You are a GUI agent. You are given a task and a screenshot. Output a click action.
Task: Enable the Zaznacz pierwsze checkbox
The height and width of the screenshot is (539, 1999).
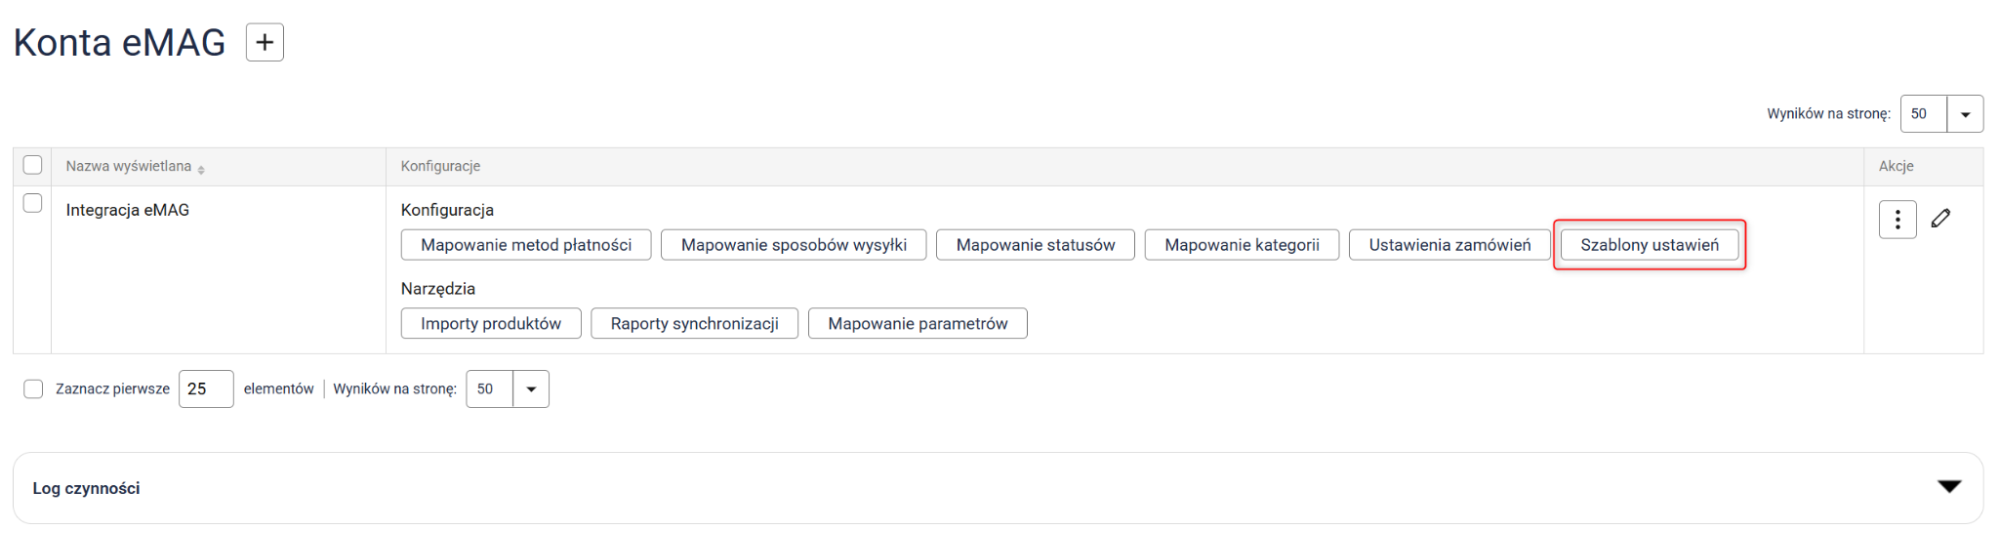(34, 389)
